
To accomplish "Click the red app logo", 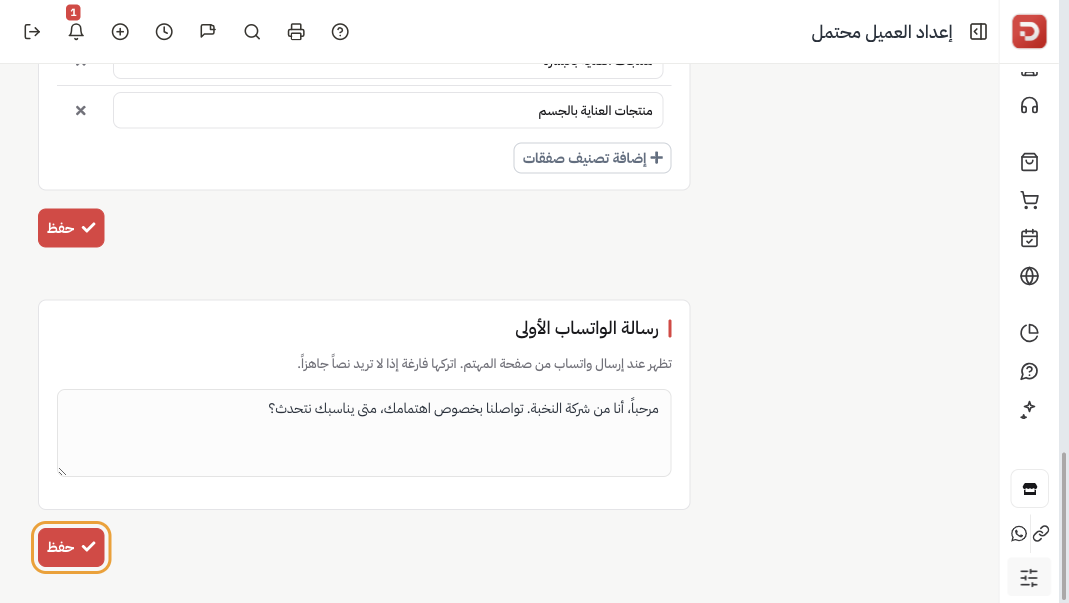I will pyautogui.click(x=1029, y=31).
